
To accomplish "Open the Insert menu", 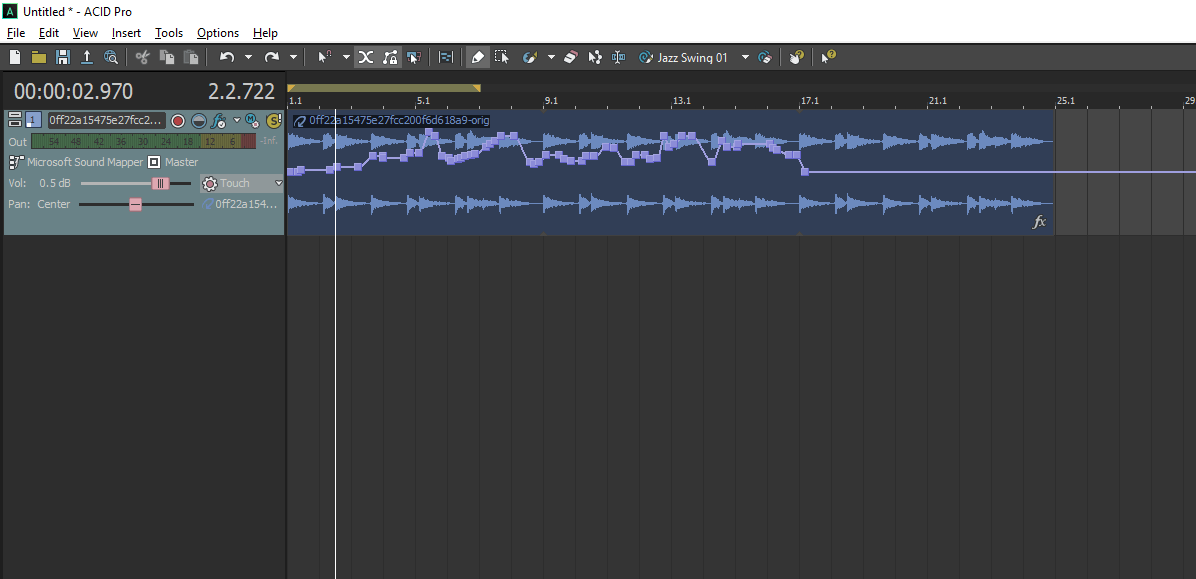I will tap(126, 33).
